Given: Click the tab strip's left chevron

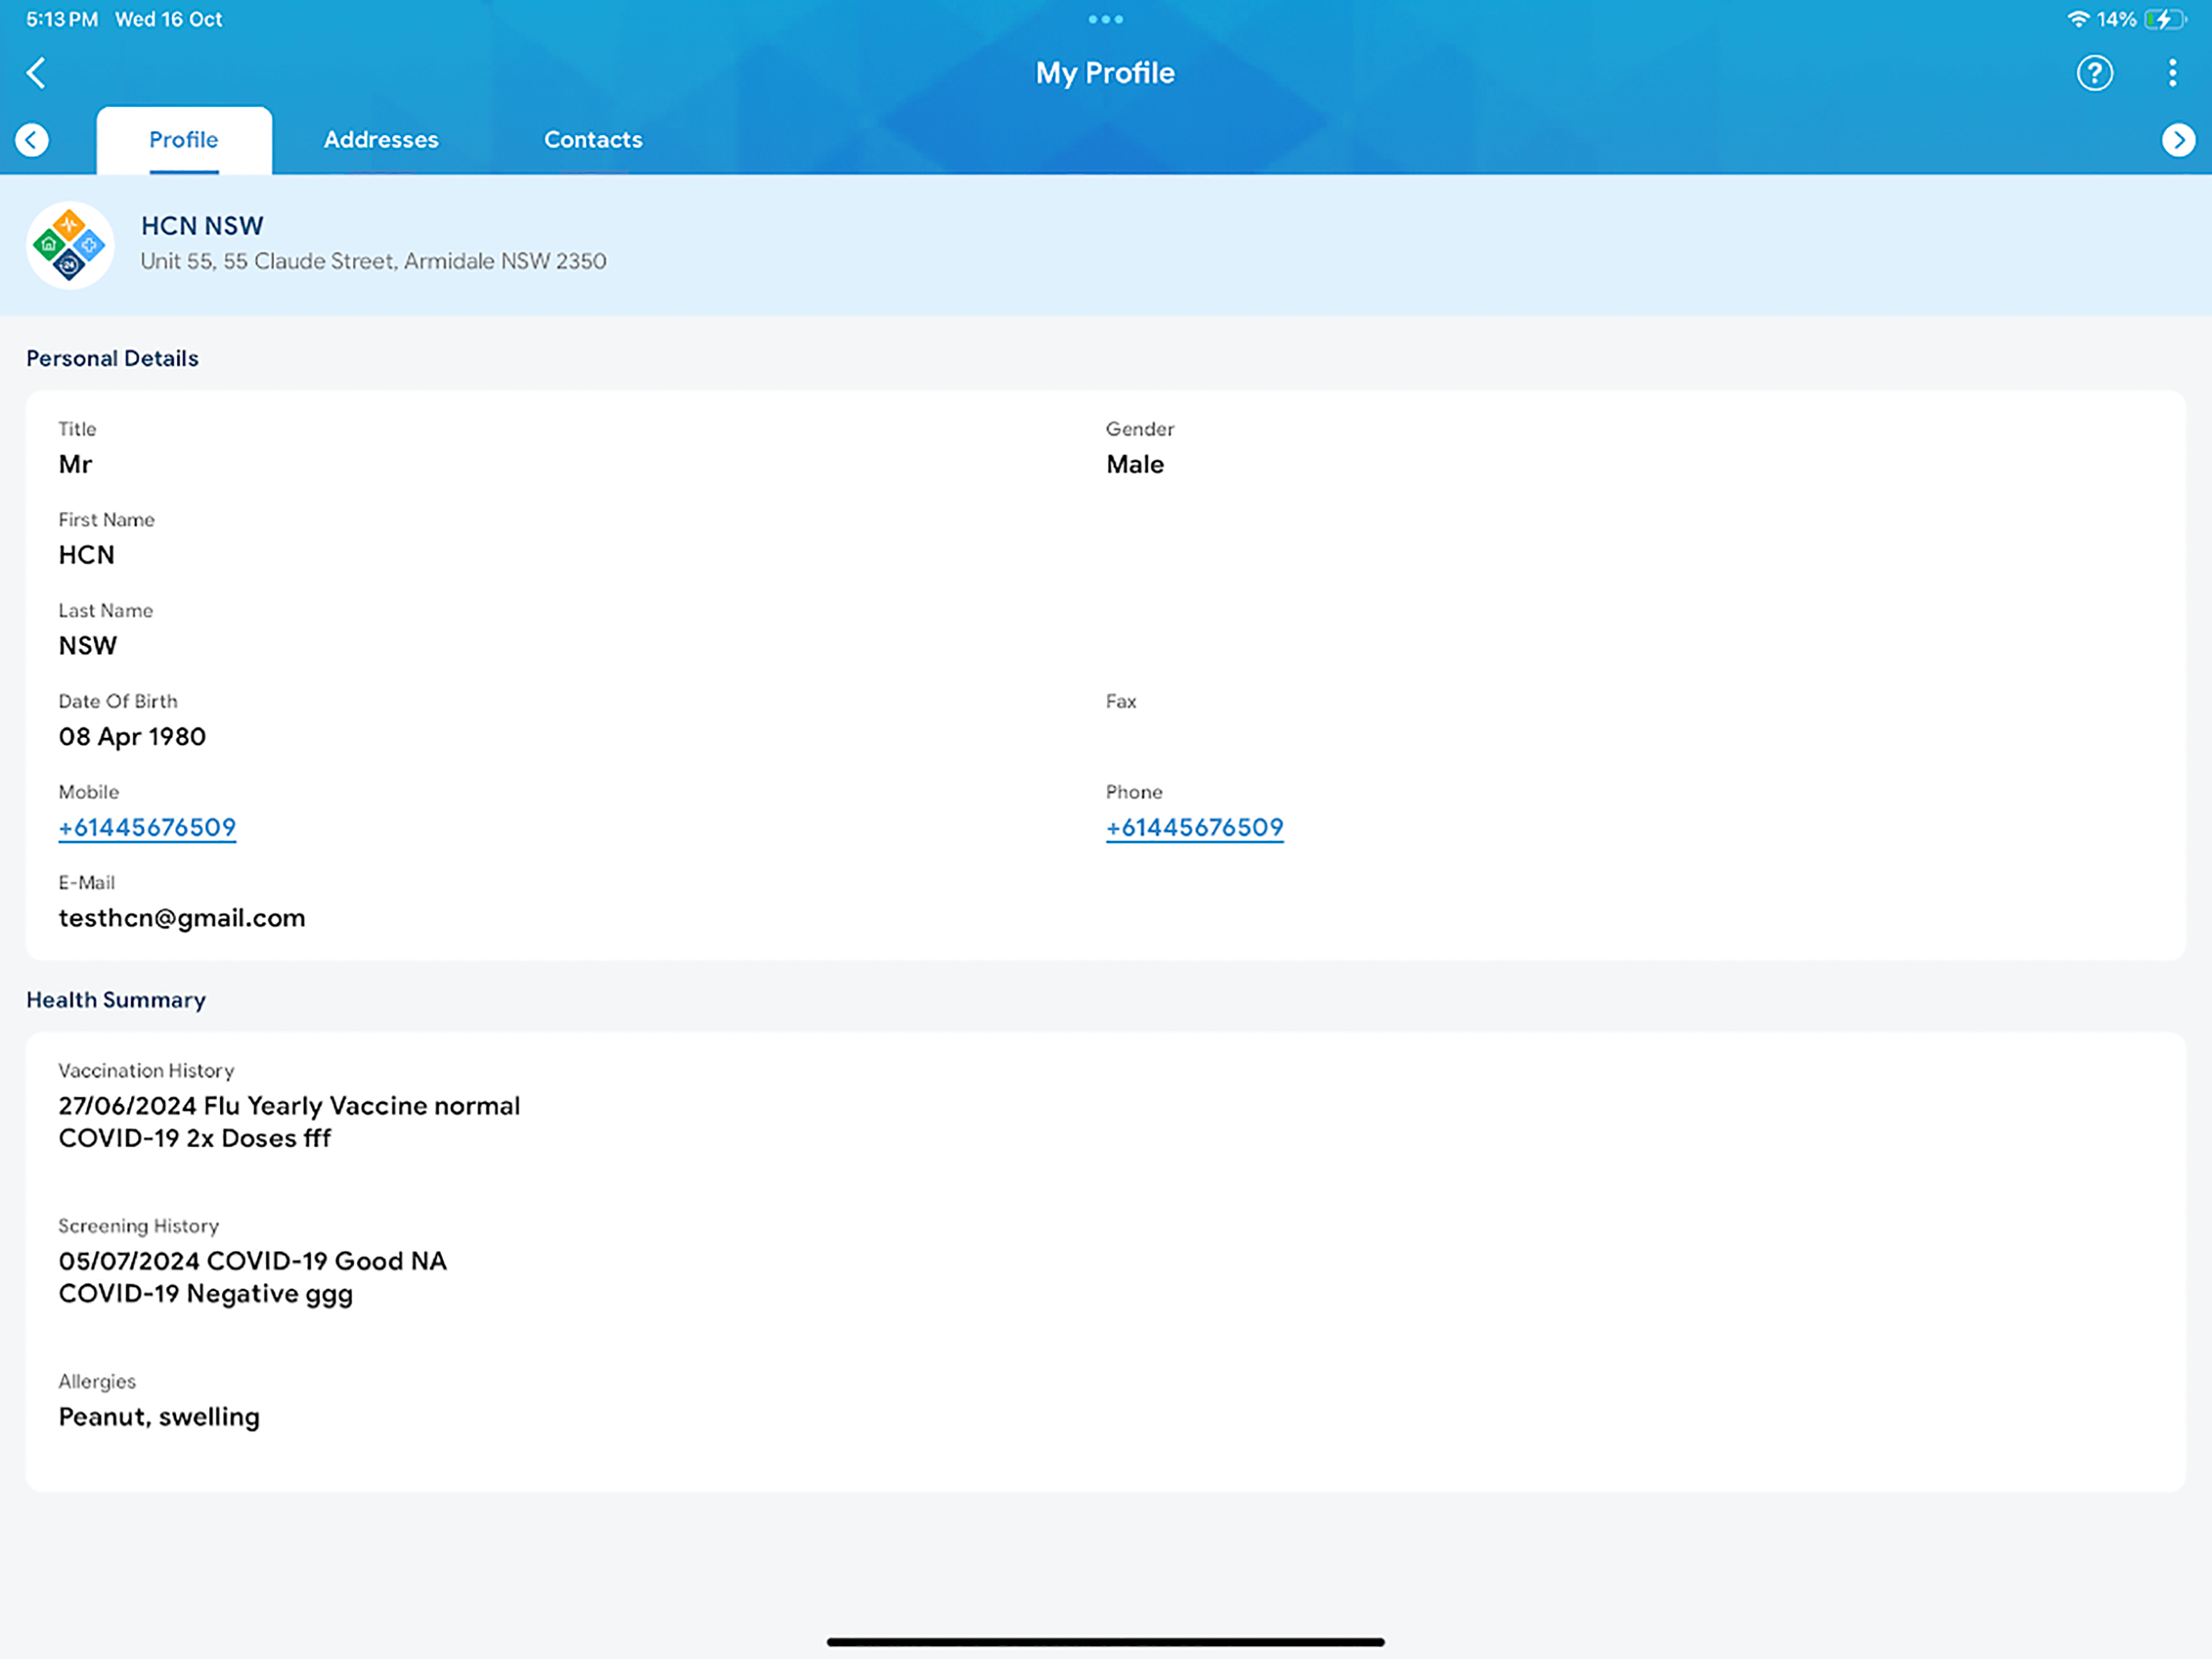Looking at the screenshot, I should pos(32,140).
